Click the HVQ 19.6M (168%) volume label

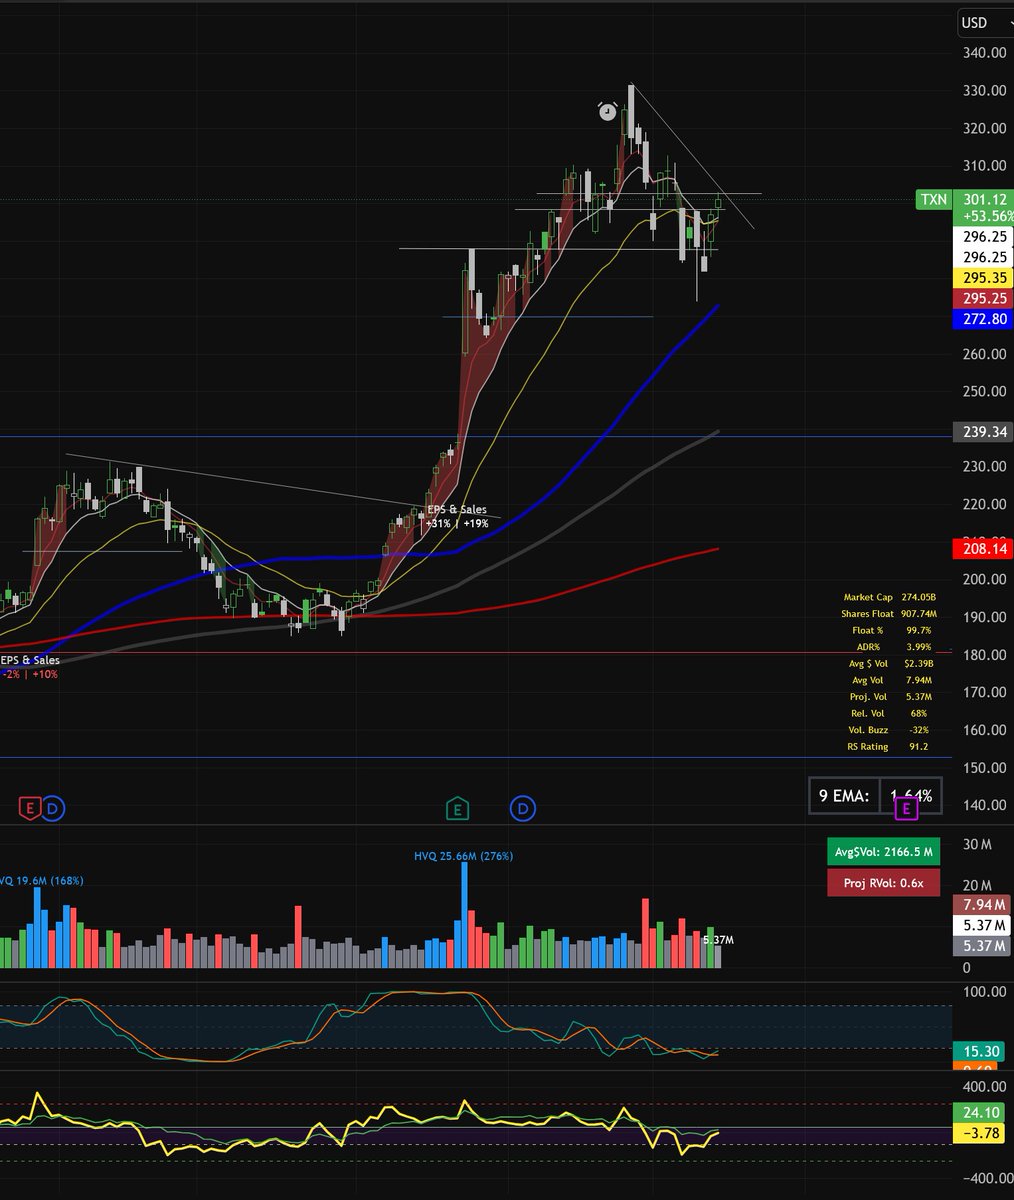point(42,881)
